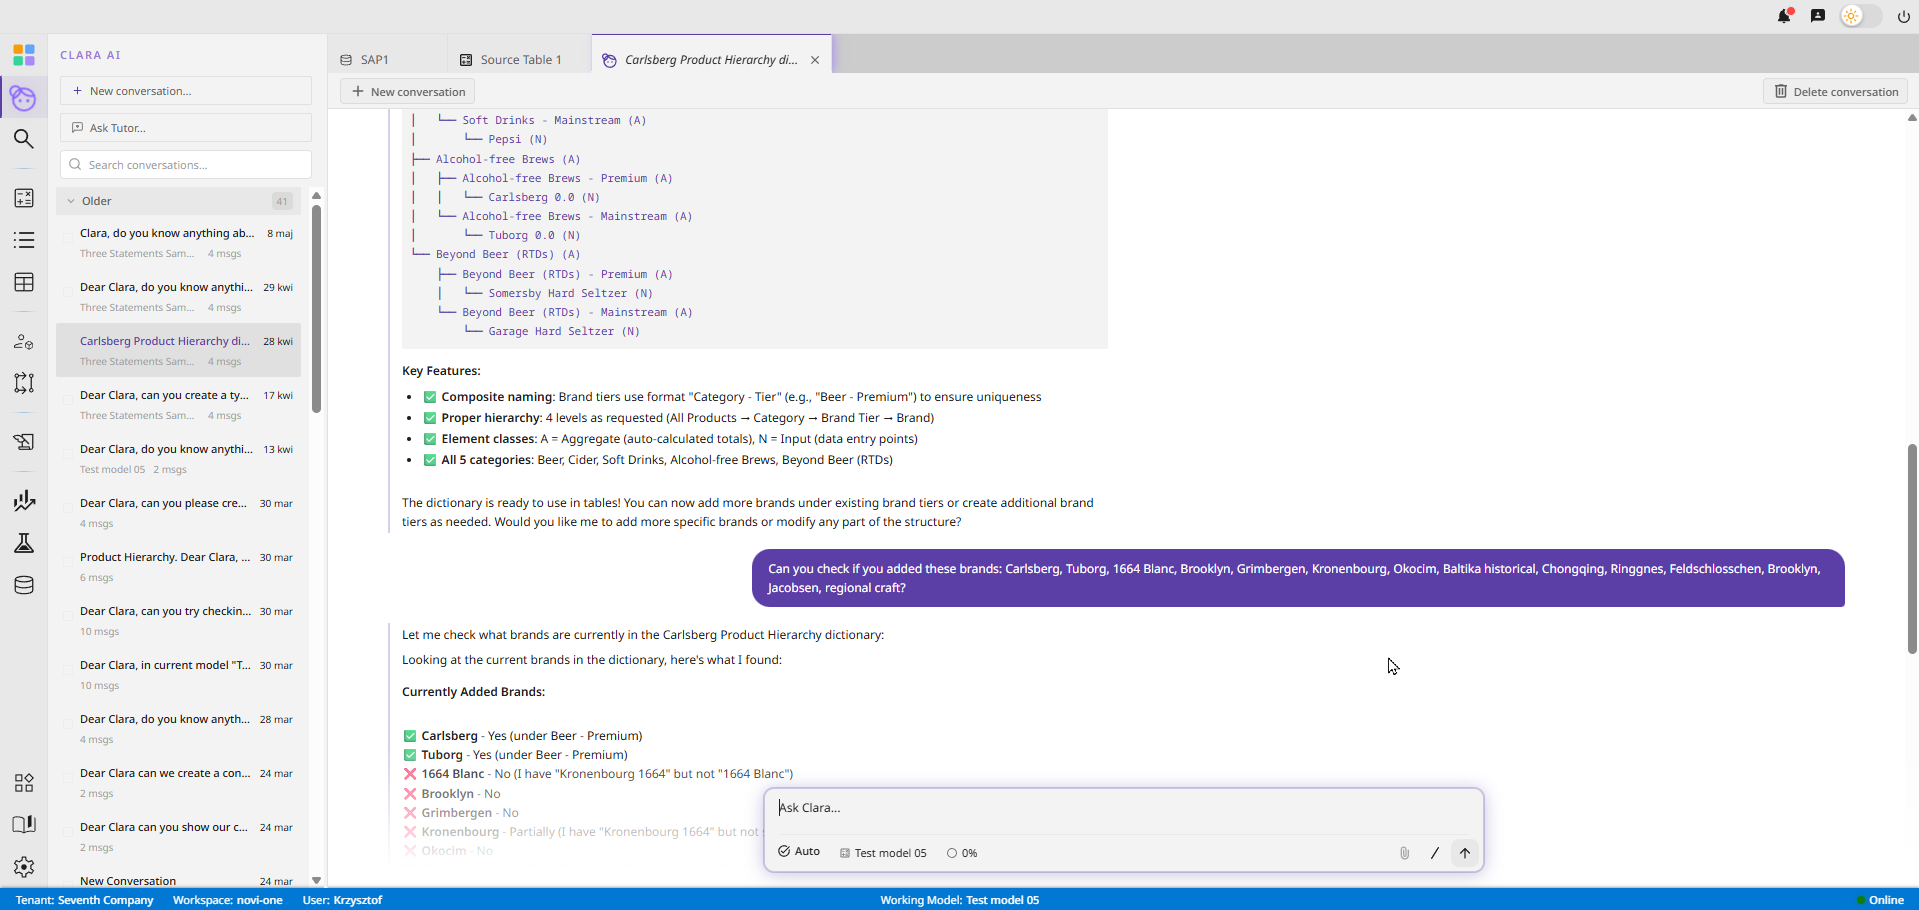
Task: Click New conversation button in toolbar
Action: pyautogui.click(x=408, y=92)
